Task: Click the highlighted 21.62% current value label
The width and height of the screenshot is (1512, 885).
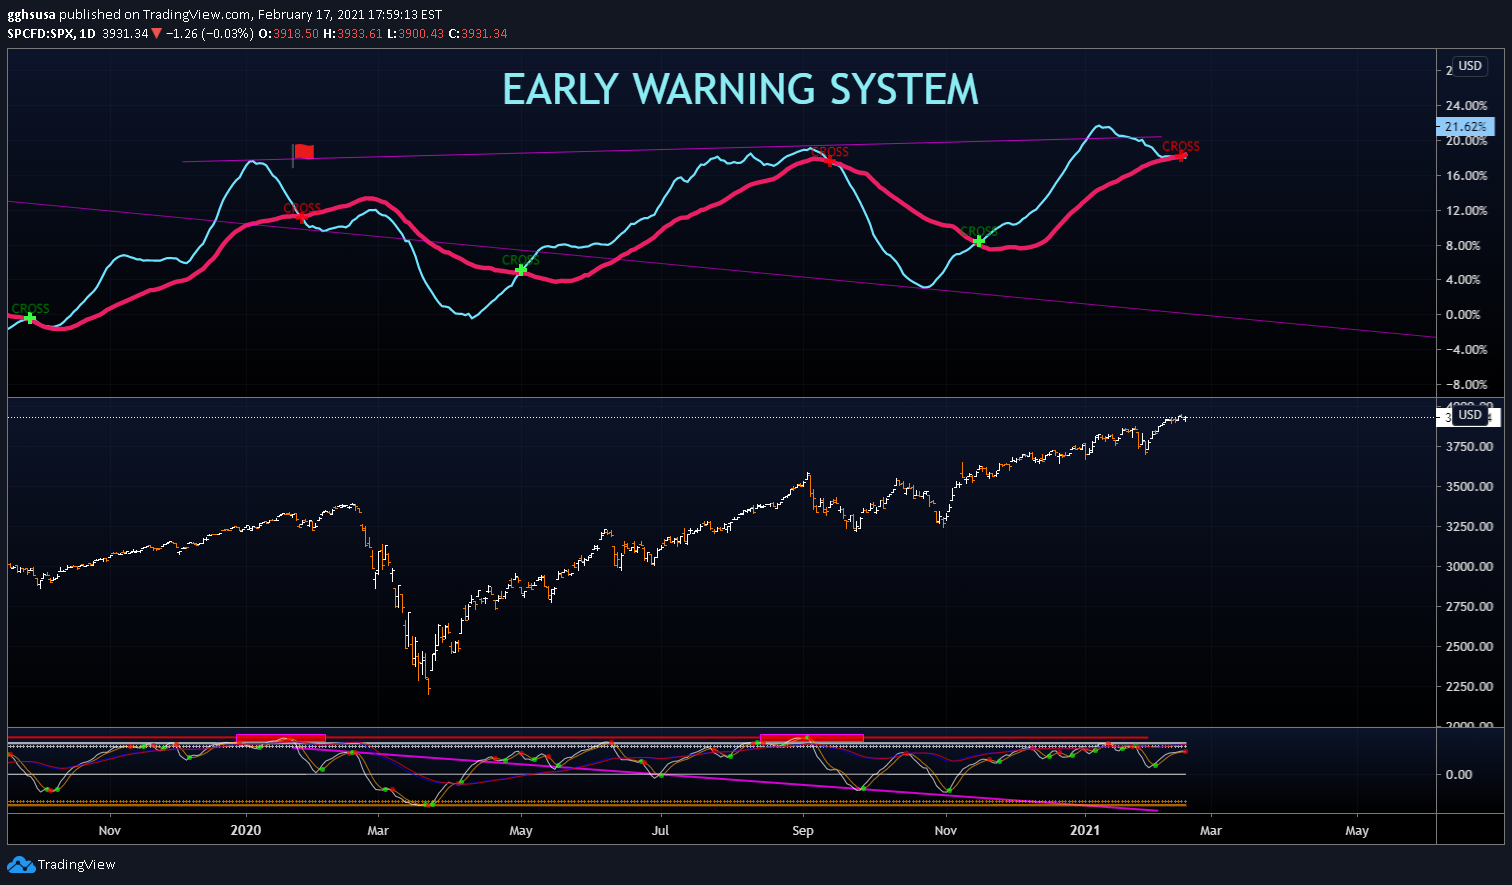Action: pyautogui.click(x=1465, y=127)
